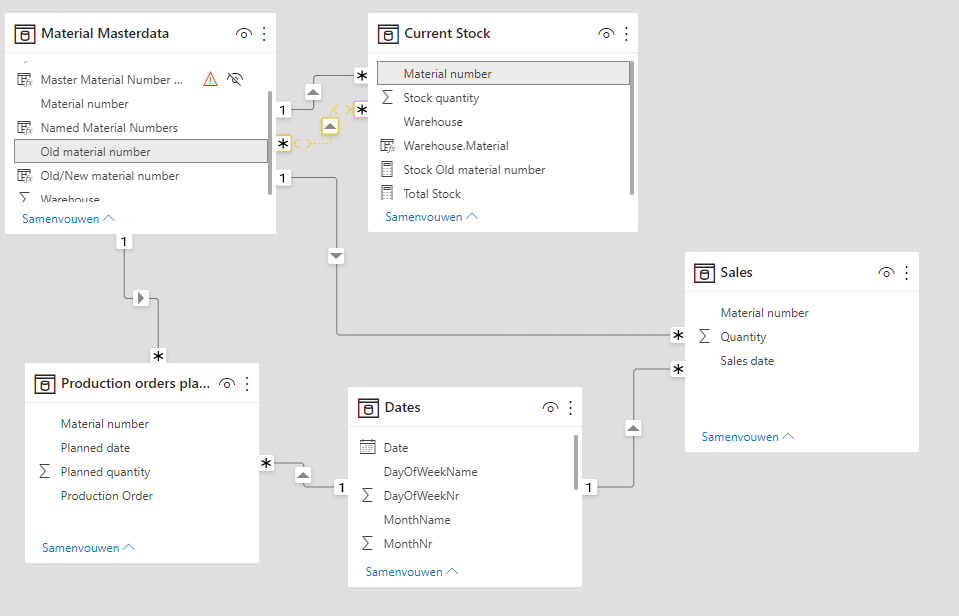This screenshot has height=616, width=959.
Task: Click the calculated column icon beside Warehouse.Material
Action: click(x=388, y=146)
